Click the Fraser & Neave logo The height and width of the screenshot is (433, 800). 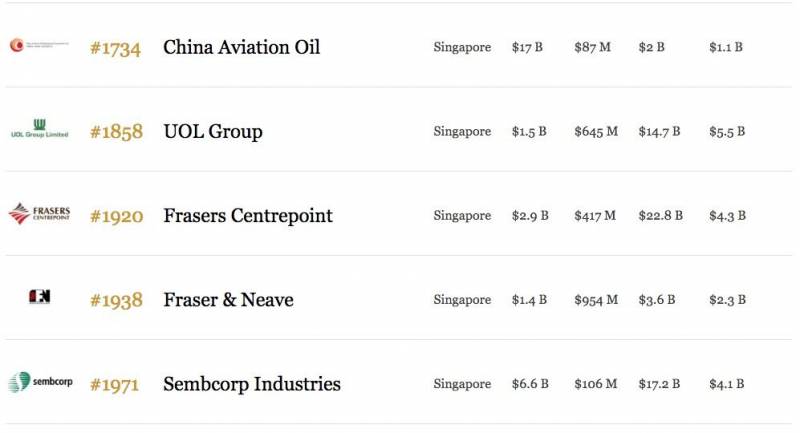39,297
